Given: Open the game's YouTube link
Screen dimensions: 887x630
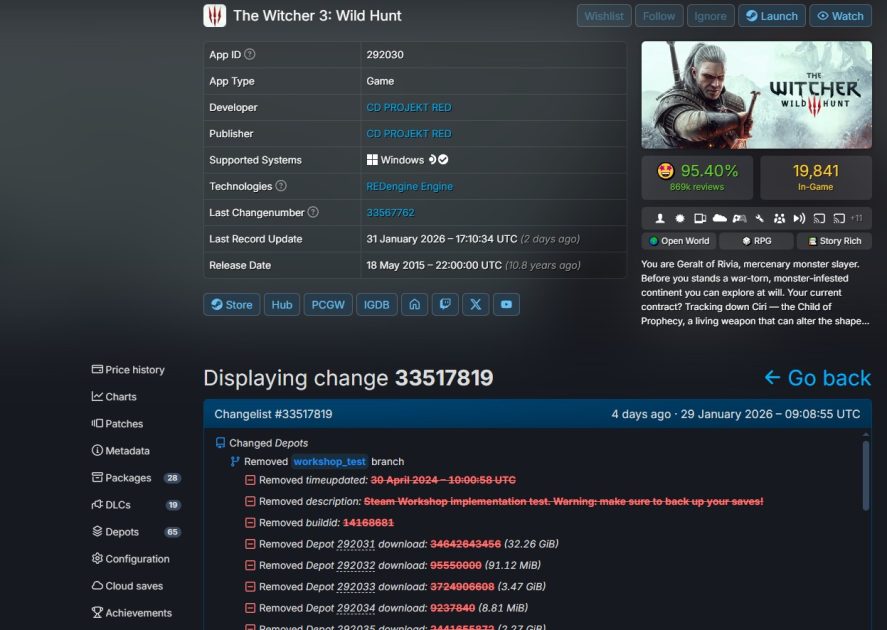Looking at the screenshot, I should pyautogui.click(x=506, y=304).
